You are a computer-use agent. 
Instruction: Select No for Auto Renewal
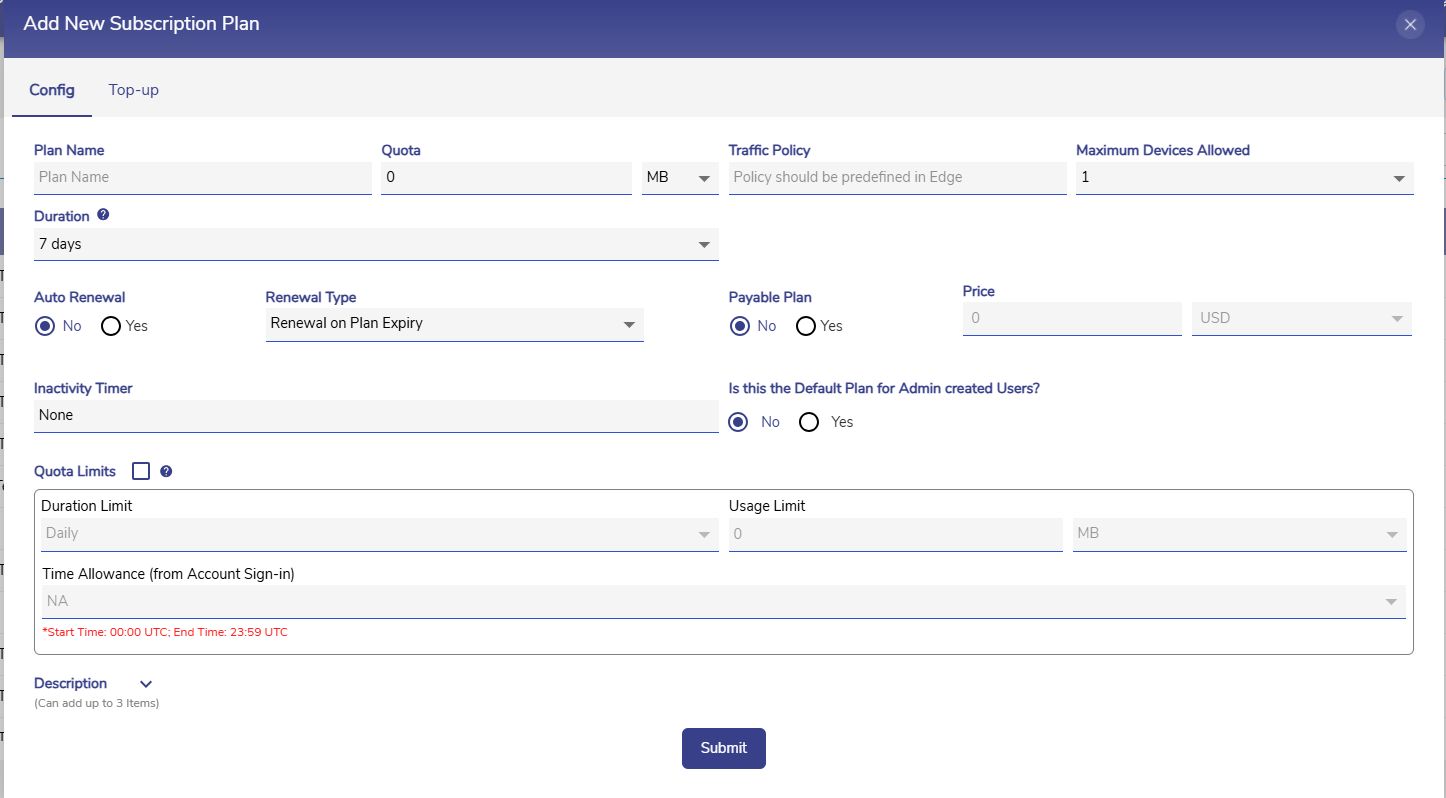tap(44, 326)
